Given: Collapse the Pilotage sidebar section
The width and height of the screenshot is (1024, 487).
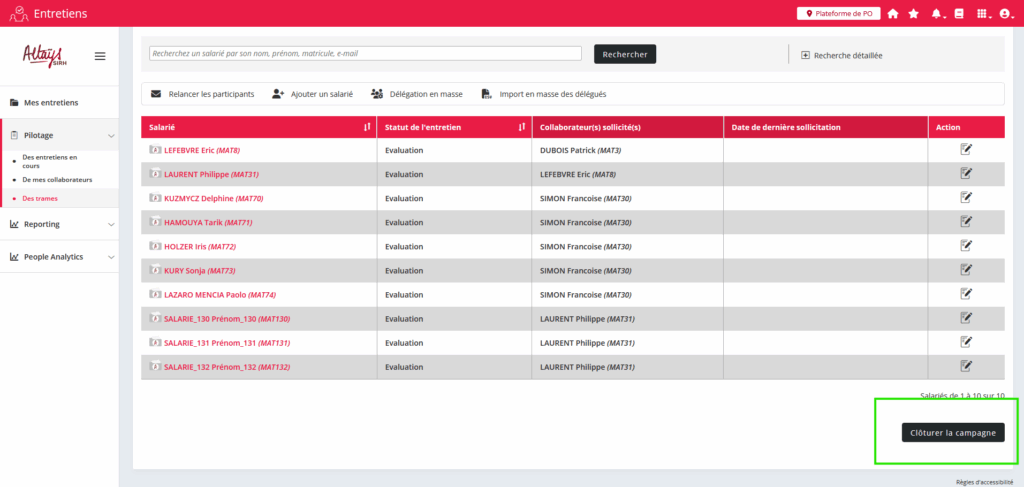Looking at the screenshot, I should [x=111, y=135].
